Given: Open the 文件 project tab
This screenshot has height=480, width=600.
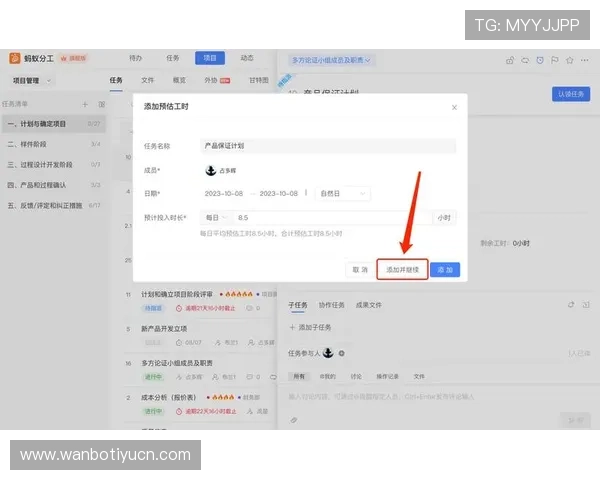Looking at the screenshot, I should point(147,80).
